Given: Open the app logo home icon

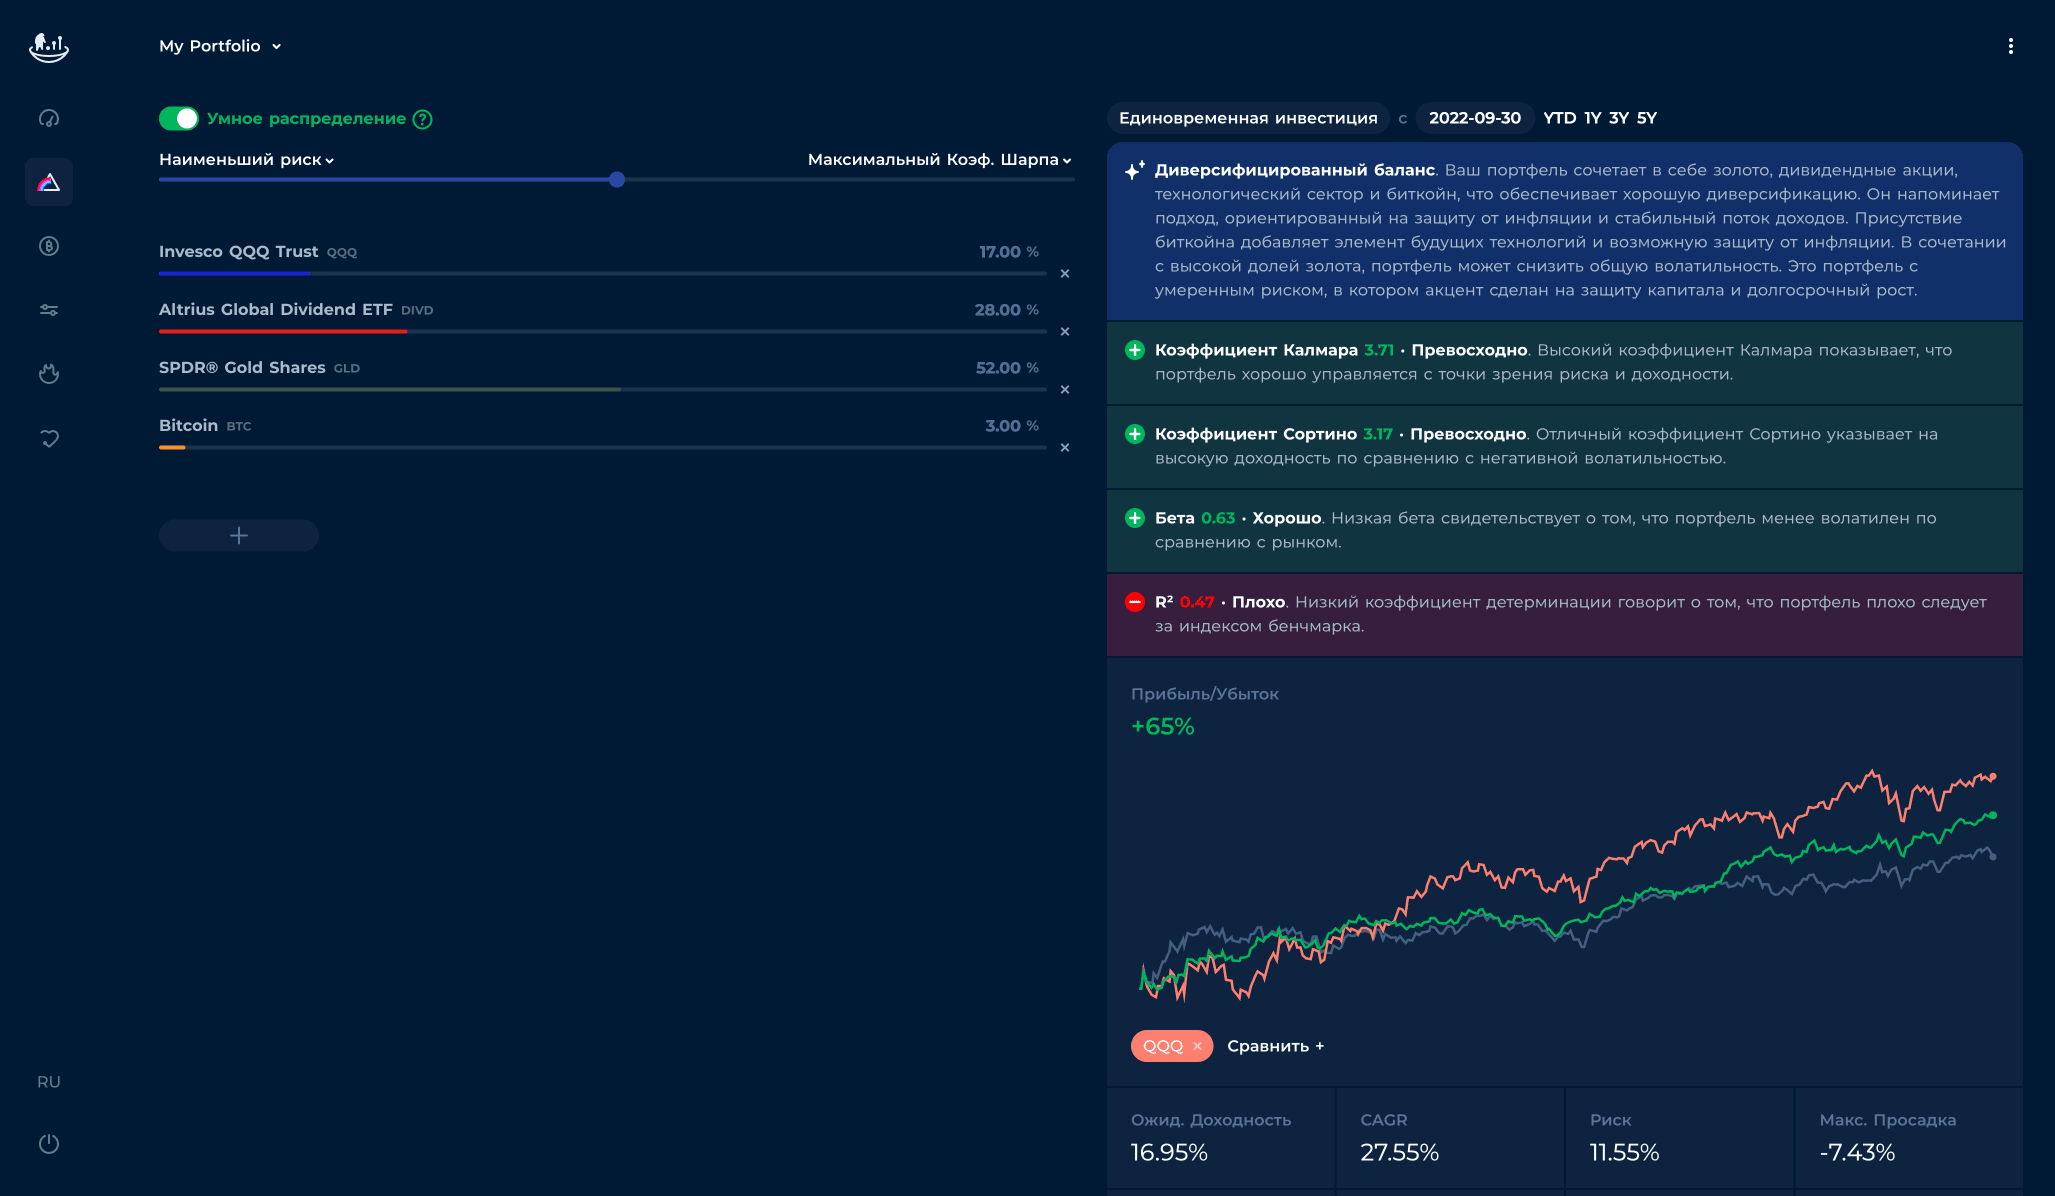Looking at the screenshot, I should click(49, 47).
